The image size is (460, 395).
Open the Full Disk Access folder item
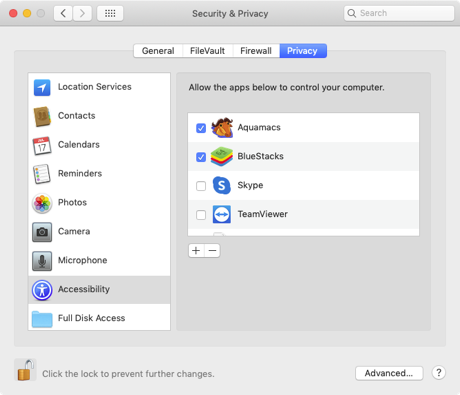(x=99, y=318)
